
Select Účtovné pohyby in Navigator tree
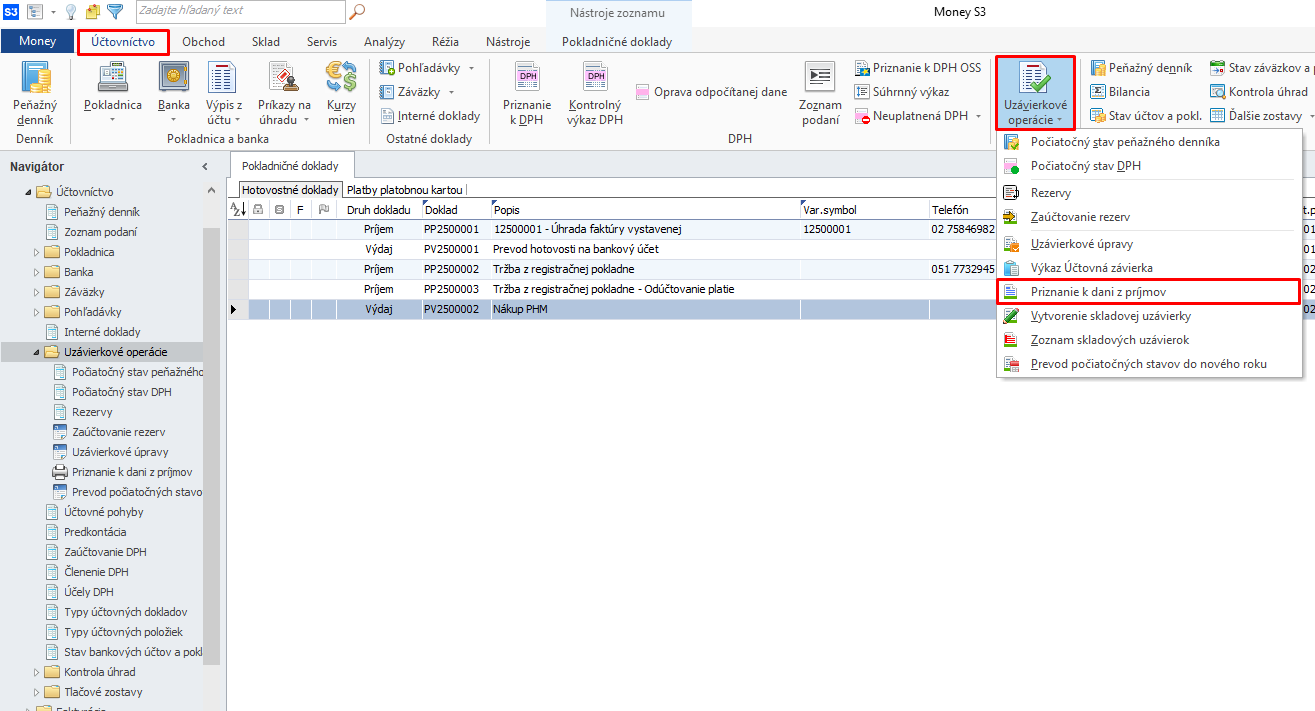103,512
